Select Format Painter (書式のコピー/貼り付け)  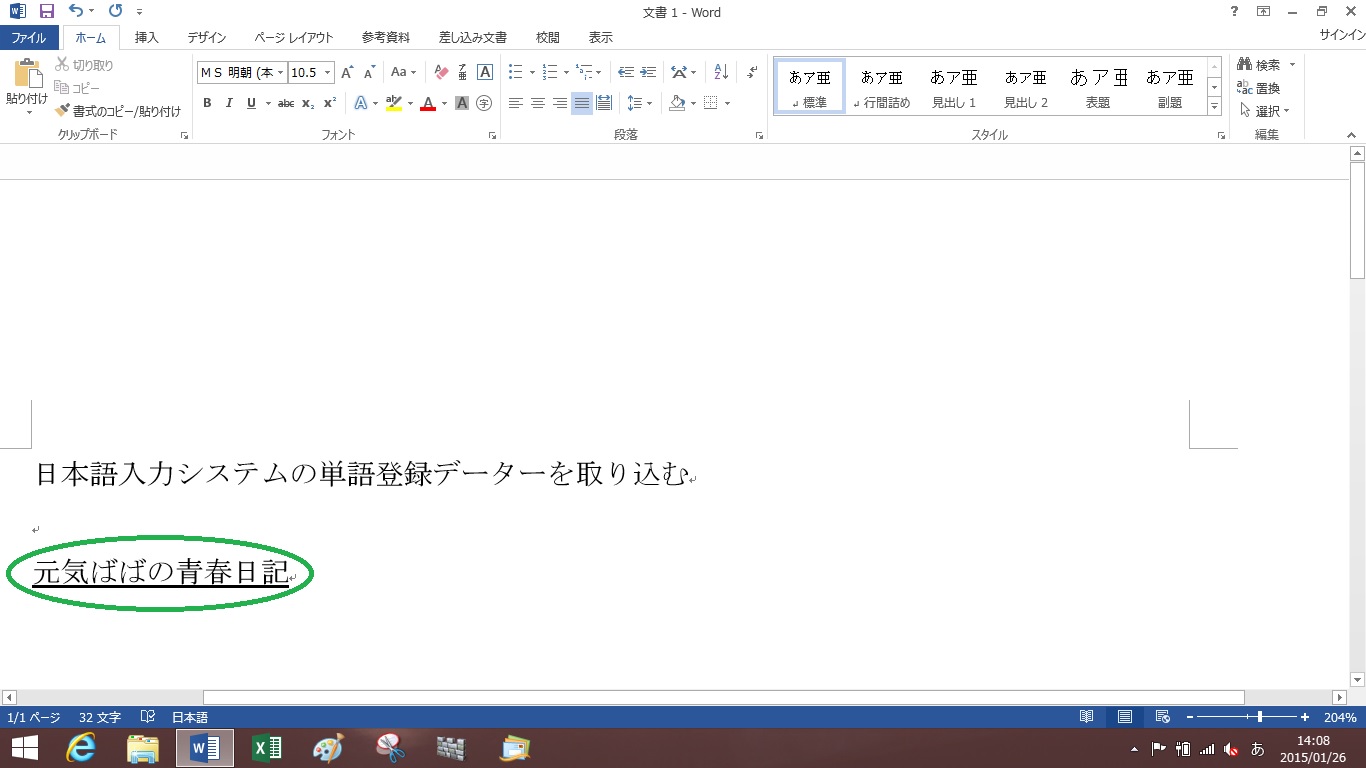(118, 111)
